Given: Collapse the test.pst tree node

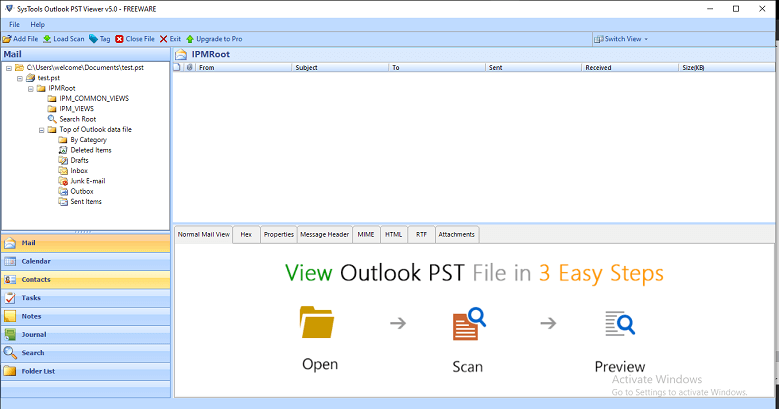Looking at the screenshot, I should click(20, 79).
